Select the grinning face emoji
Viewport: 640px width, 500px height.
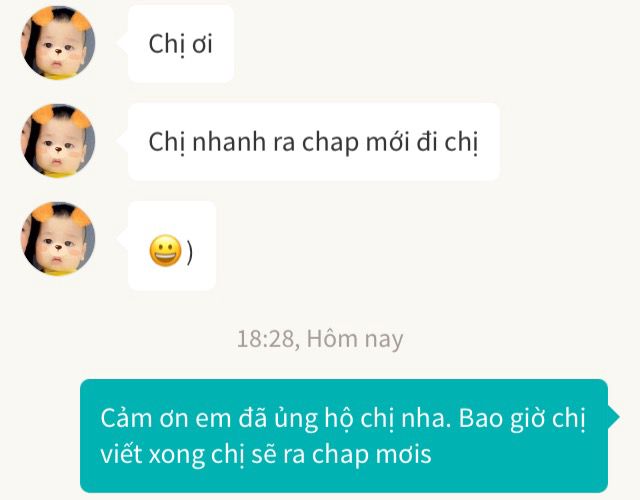coord(165,251)
